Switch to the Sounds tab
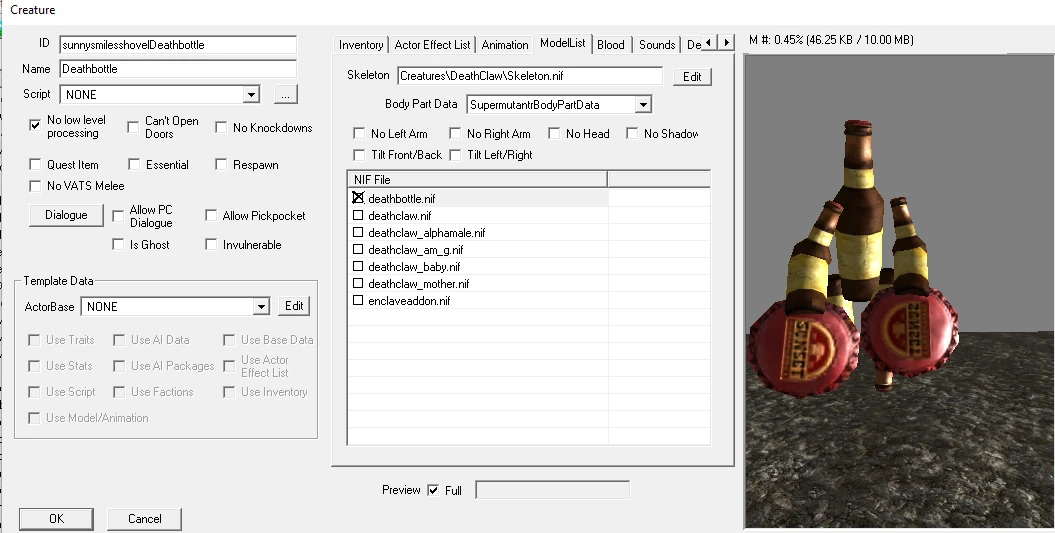 (657, 45)
